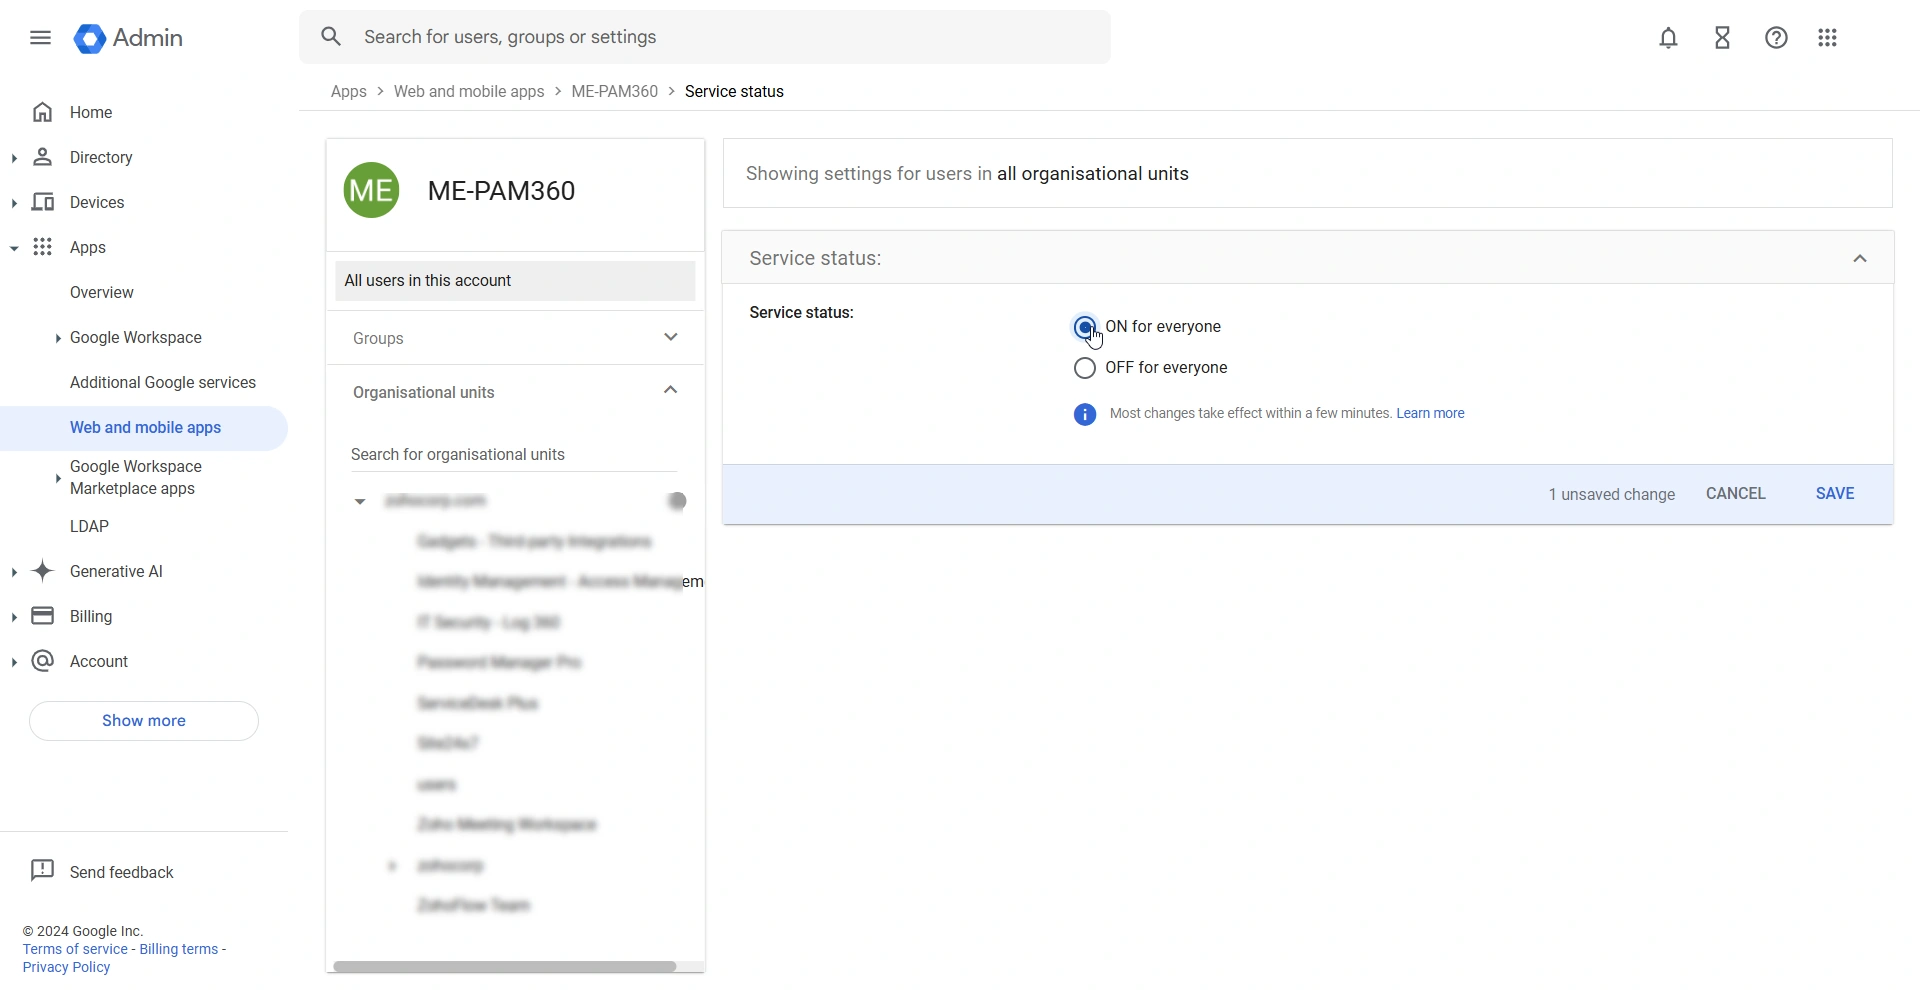Open the Google apps launcher grid
The height and width of the screenshot is (990, 1920).
click(x=1827, y=37)
